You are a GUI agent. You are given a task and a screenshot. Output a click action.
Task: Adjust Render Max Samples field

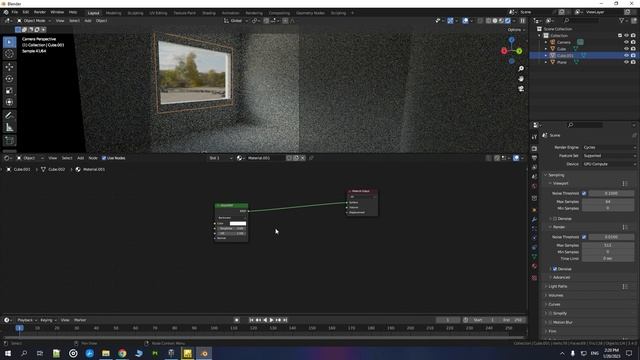608,245
